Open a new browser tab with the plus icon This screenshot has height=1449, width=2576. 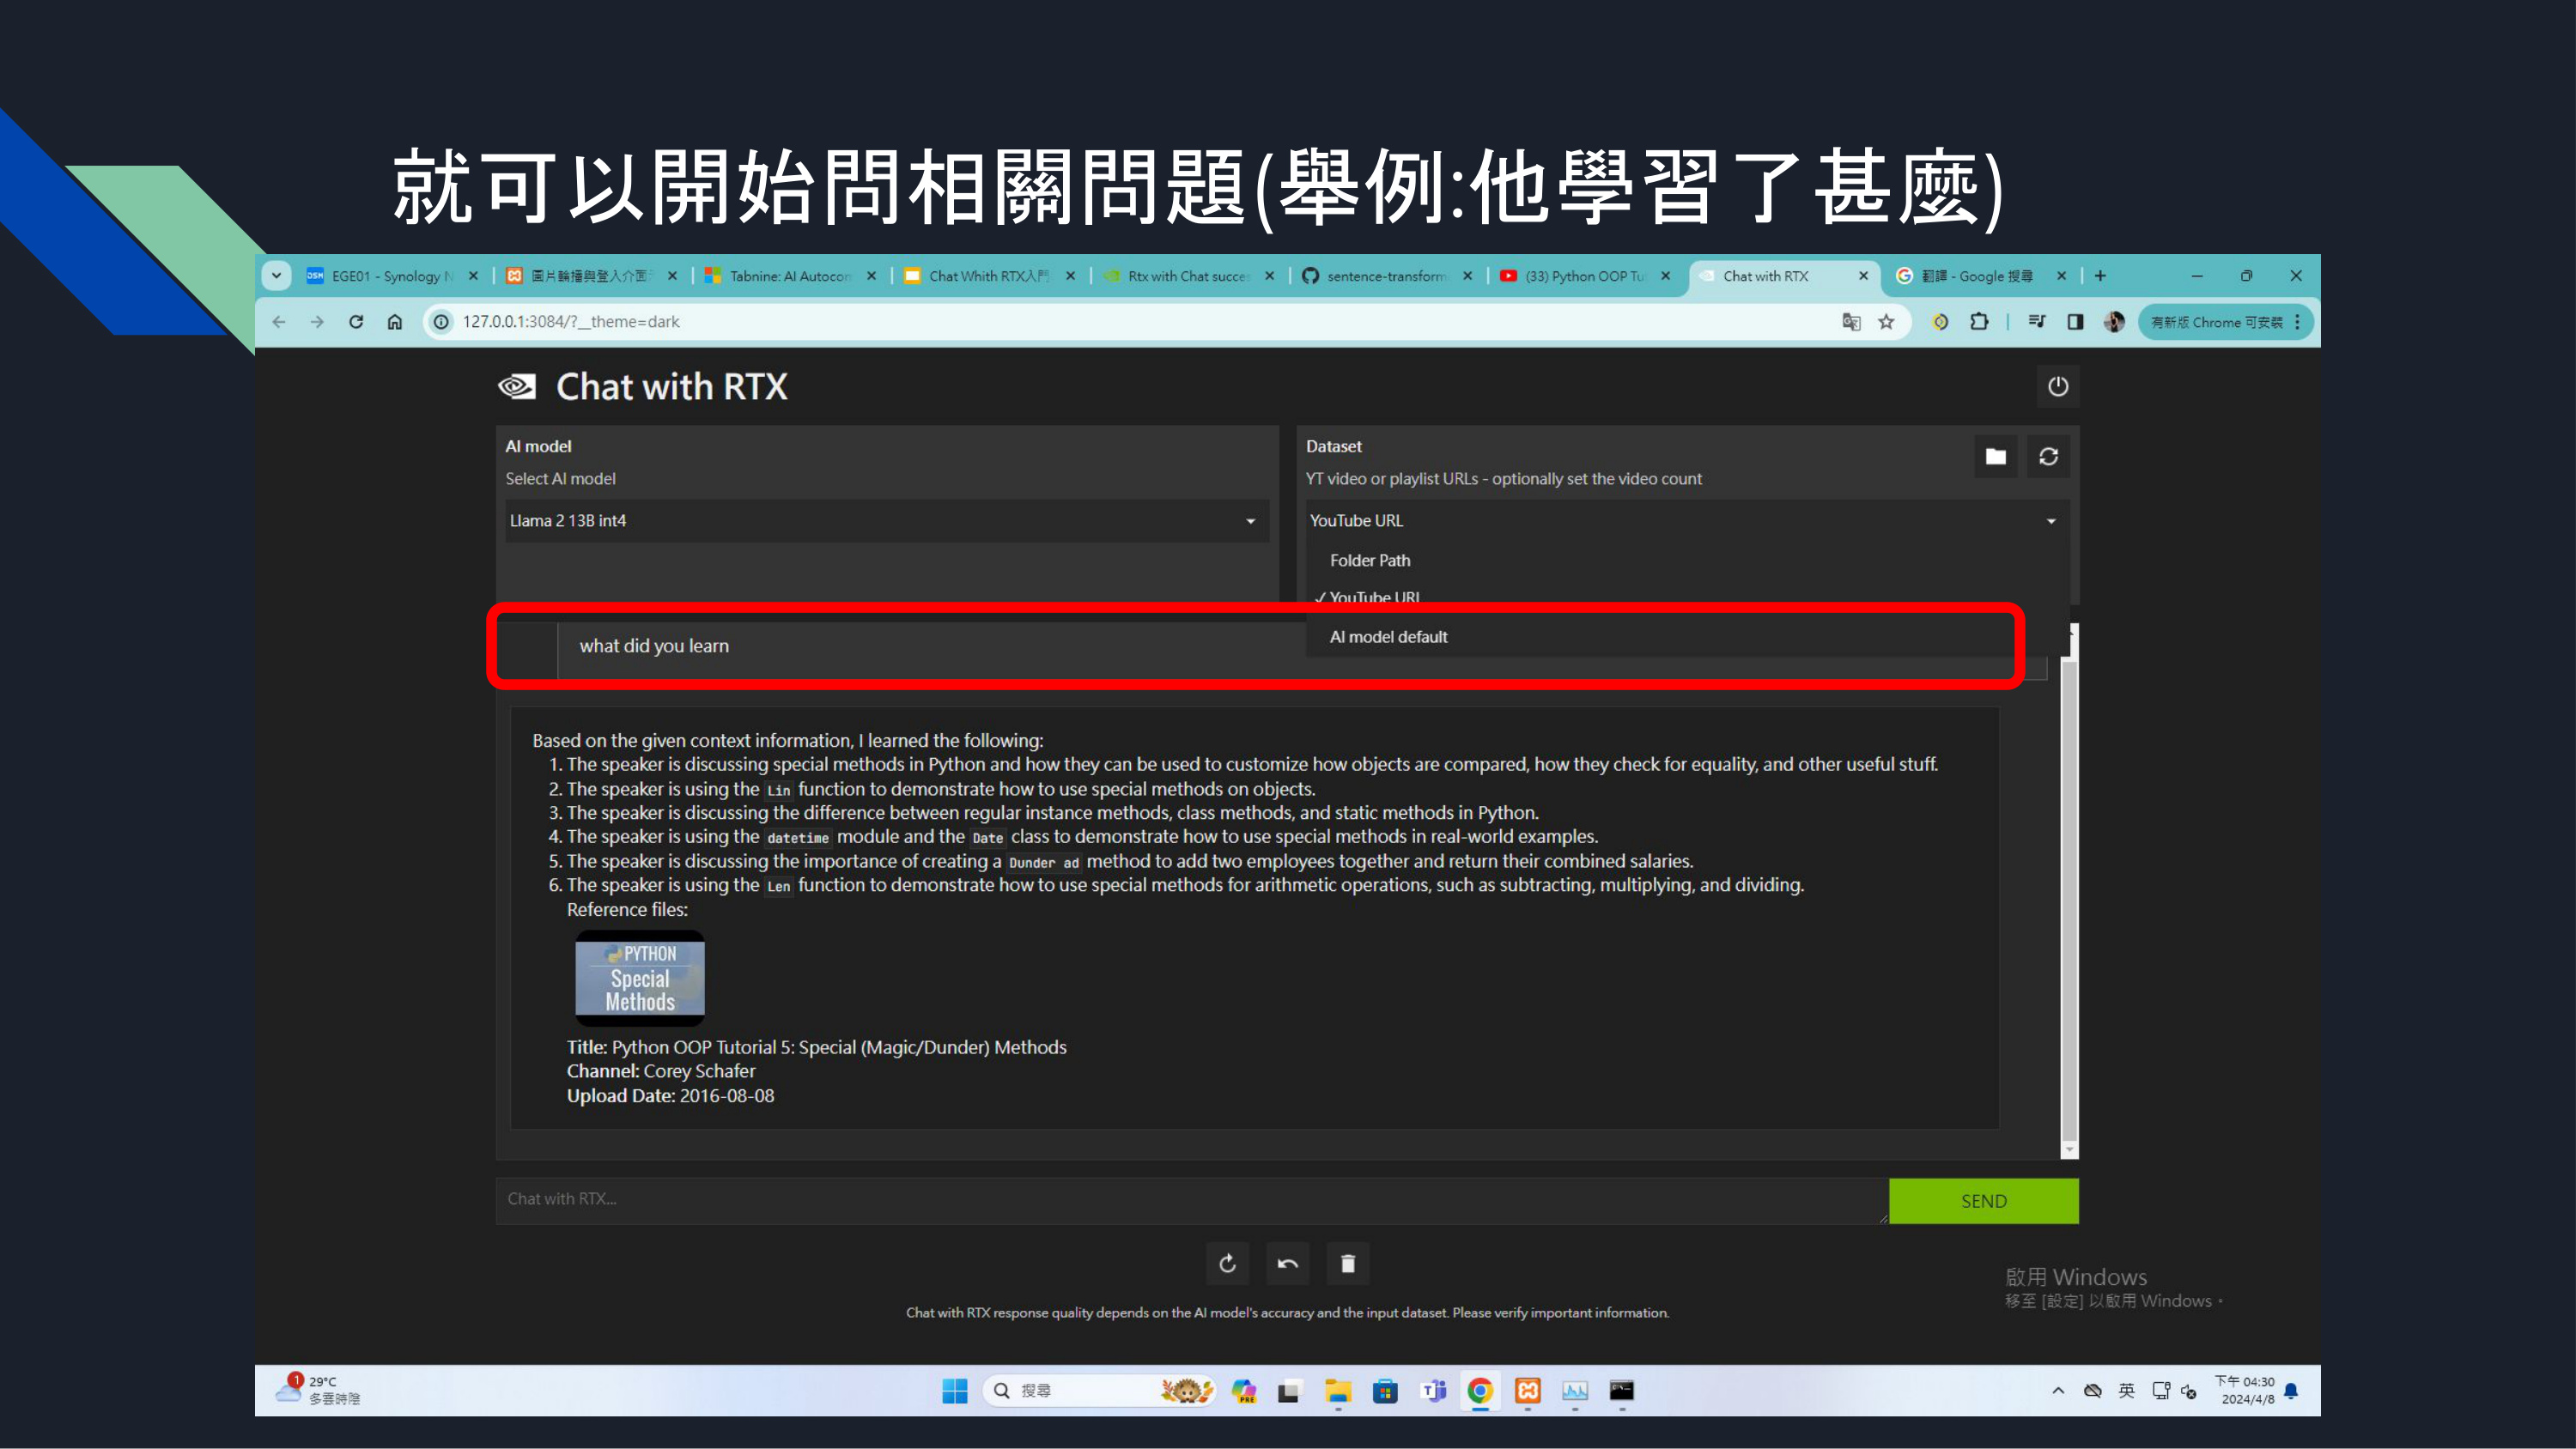(2100, 276)
